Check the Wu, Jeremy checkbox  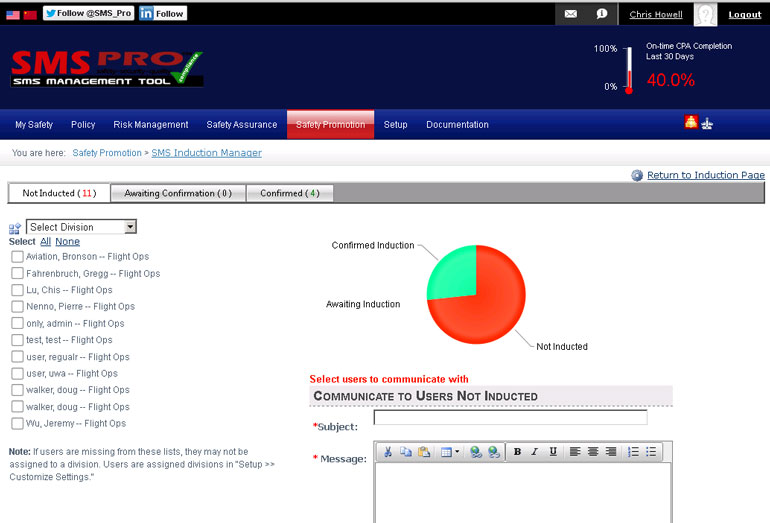tap(17, 423)
